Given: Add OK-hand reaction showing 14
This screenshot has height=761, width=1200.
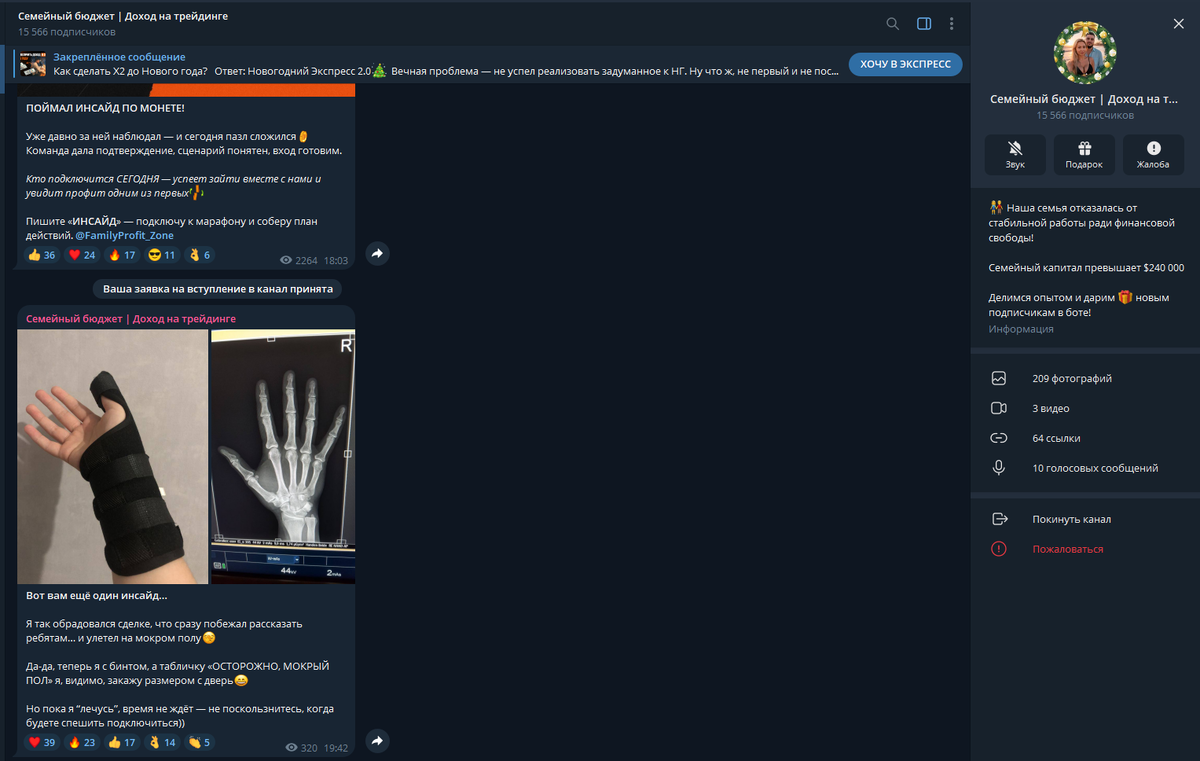Looking at the screenshot, I should pyautogui.click(x=162, y=743).
